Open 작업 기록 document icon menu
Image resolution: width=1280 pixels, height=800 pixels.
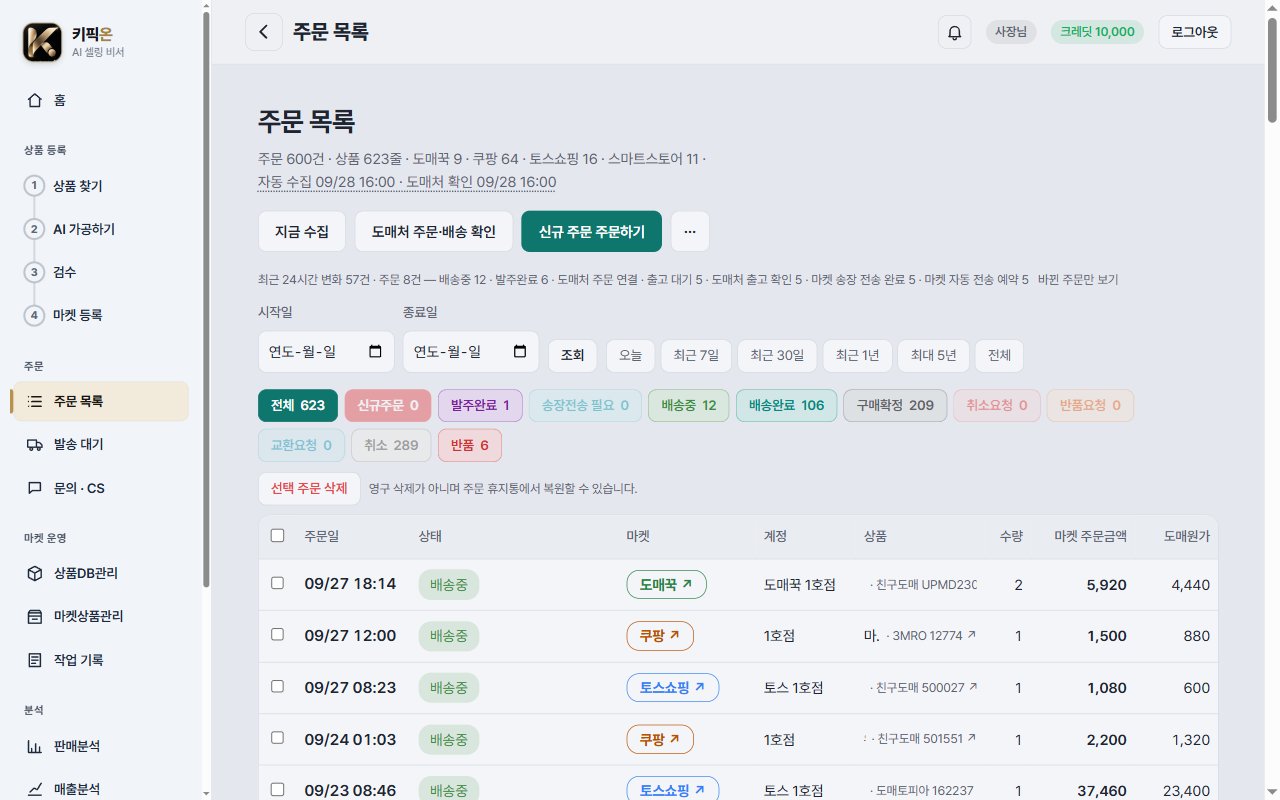tap(99, 660)
